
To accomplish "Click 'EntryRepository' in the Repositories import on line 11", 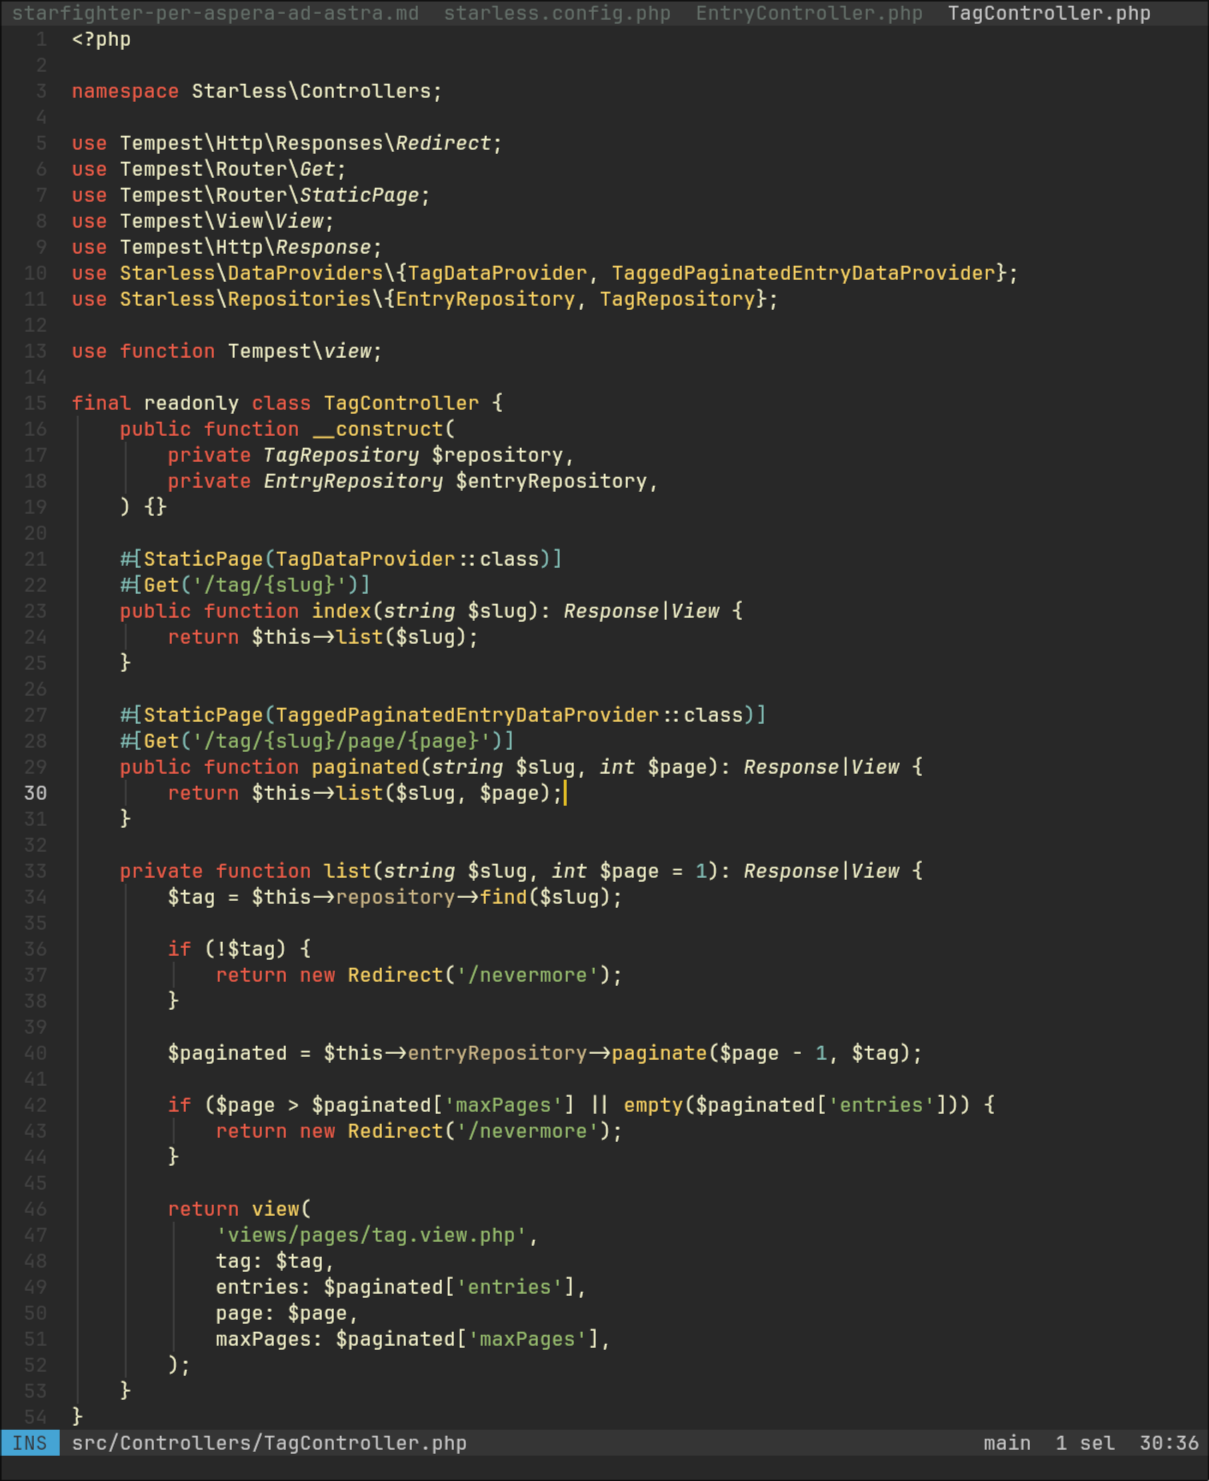I will [x=485, y=299].
